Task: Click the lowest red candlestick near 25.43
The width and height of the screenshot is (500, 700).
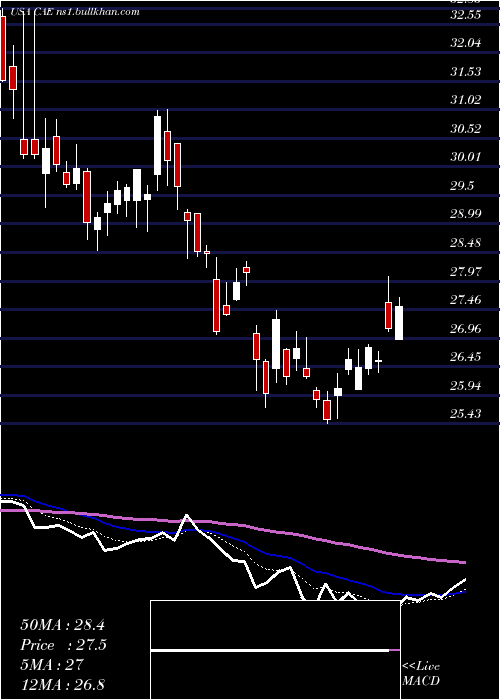Action: click(x=327, y=410)
